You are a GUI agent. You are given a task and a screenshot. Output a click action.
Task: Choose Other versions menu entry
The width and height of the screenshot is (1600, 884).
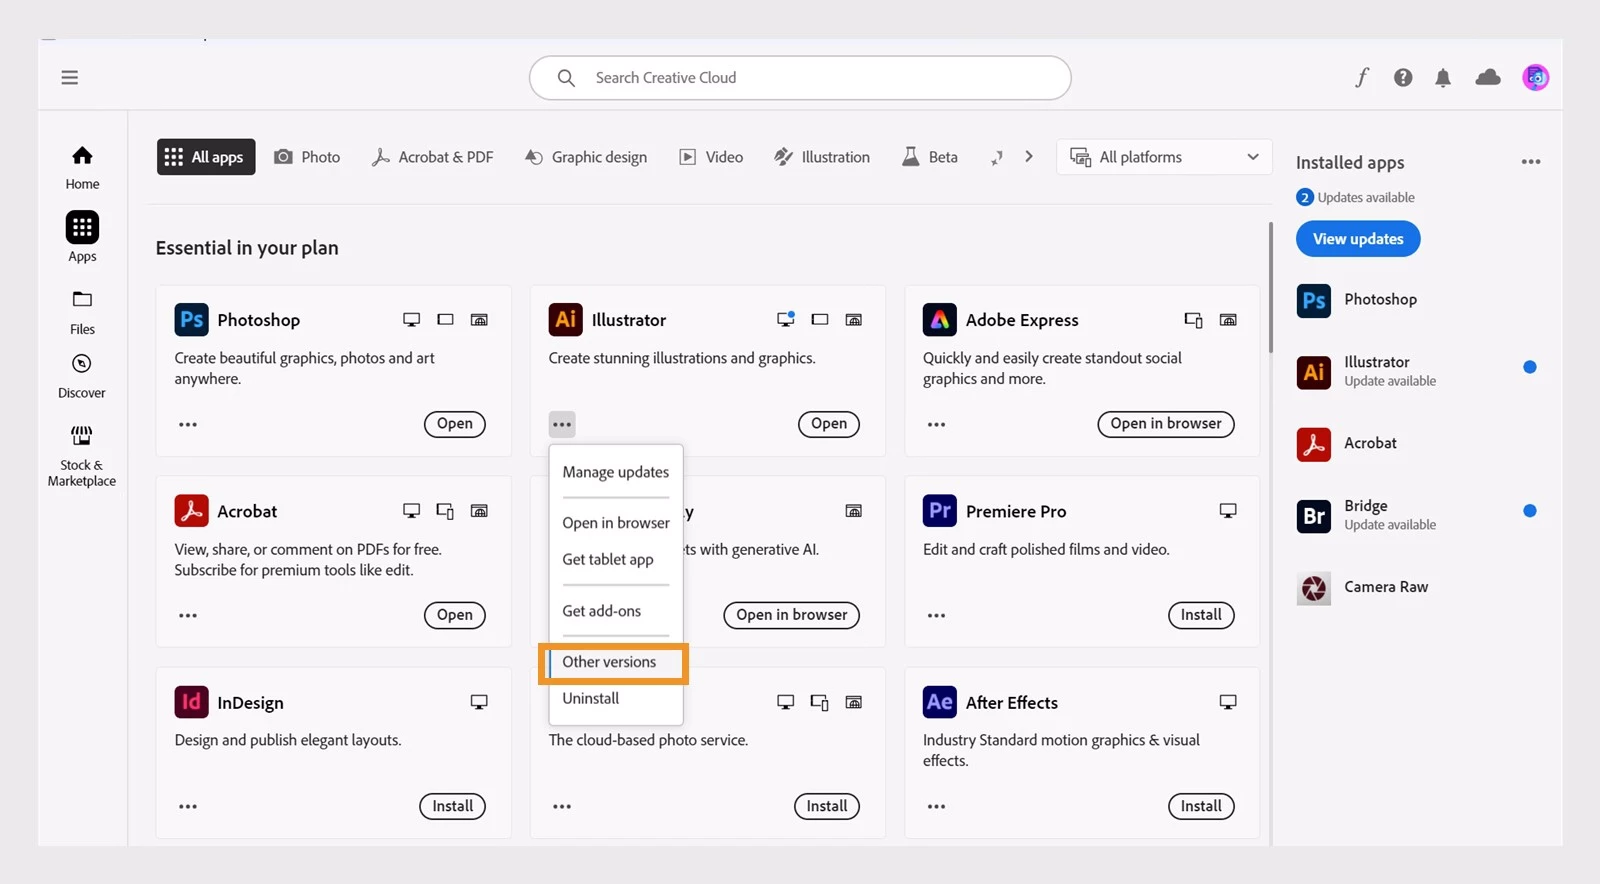click(x=610, y=662)
